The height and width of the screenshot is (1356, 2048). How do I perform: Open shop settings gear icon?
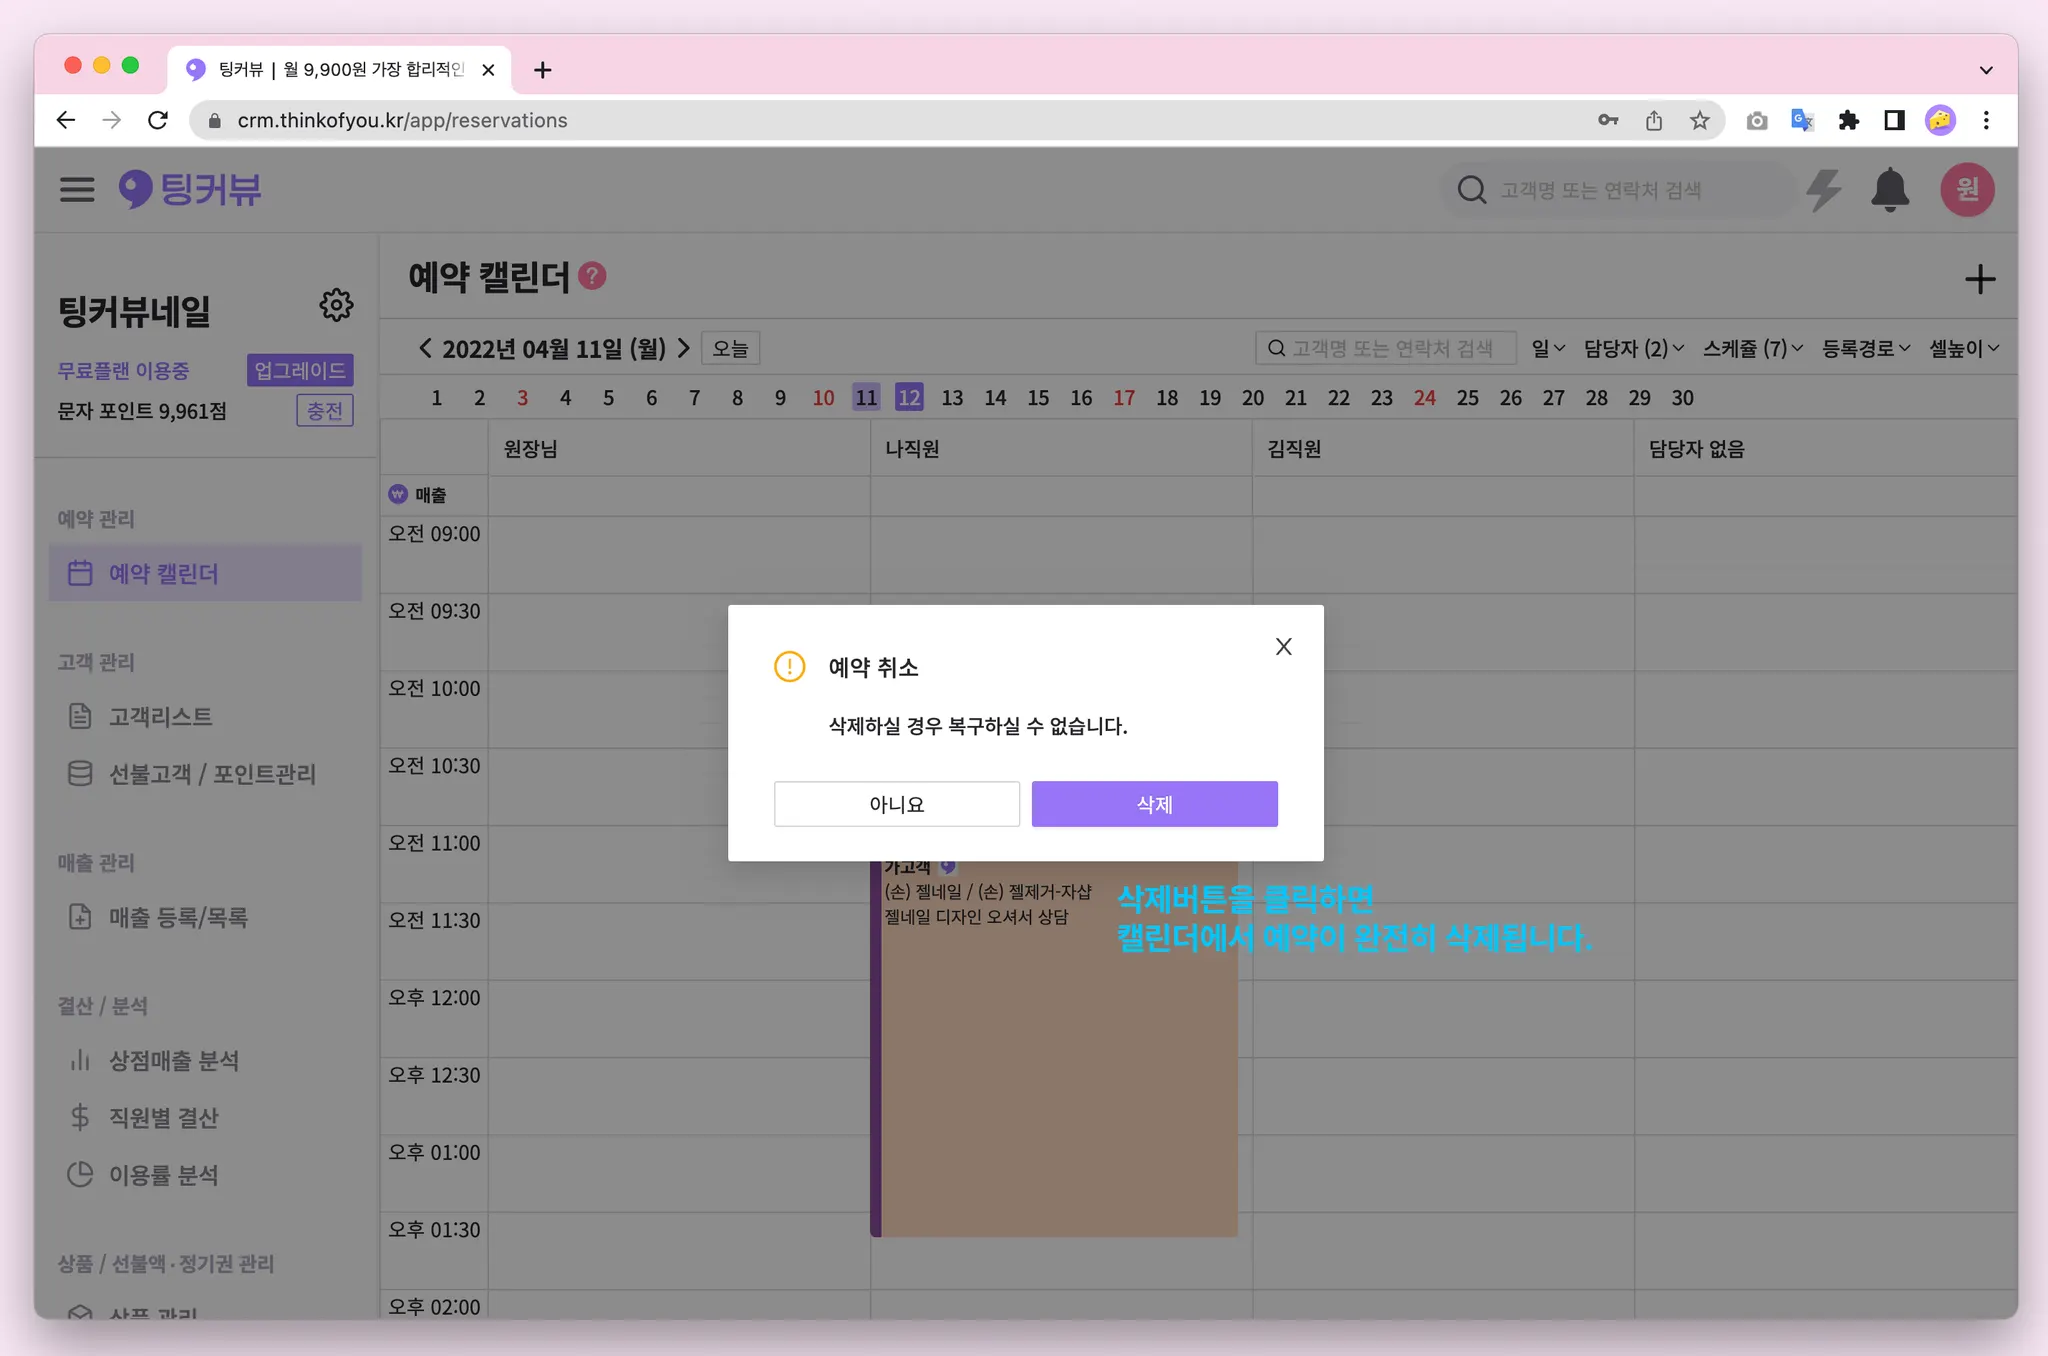click(x=336, y=305)
